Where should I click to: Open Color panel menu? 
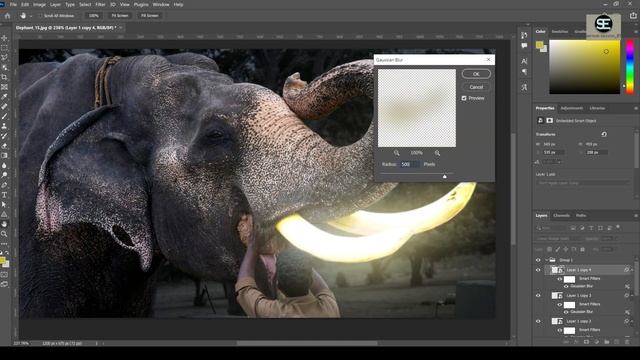pyautogui.click(x=636, y=31)
